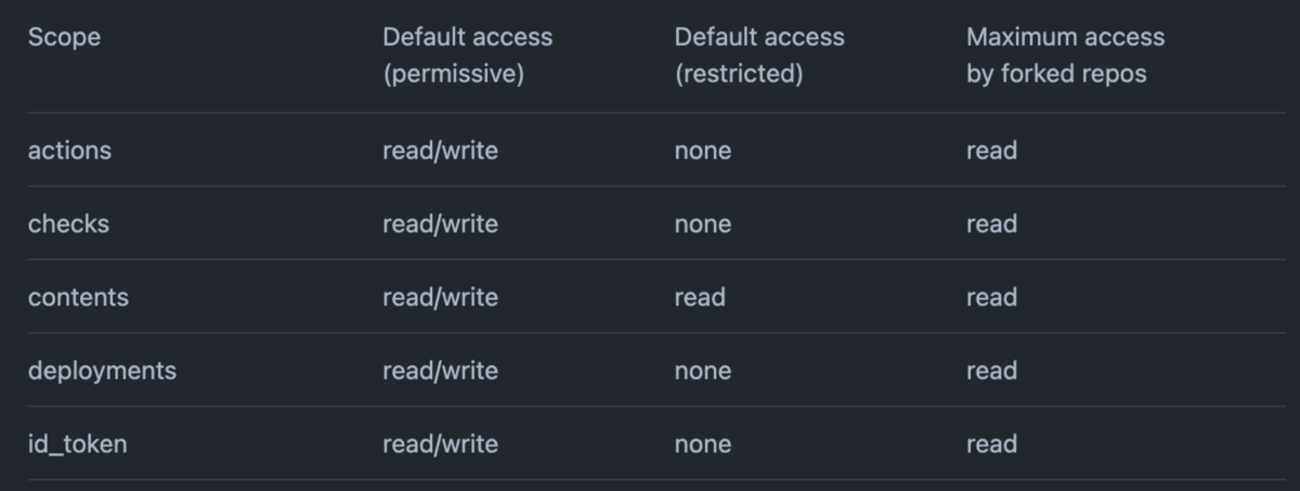Click the Default access (restricted) column header
Image resolution: width=1300 pixels, height=491 pixels.
point(759,55)
